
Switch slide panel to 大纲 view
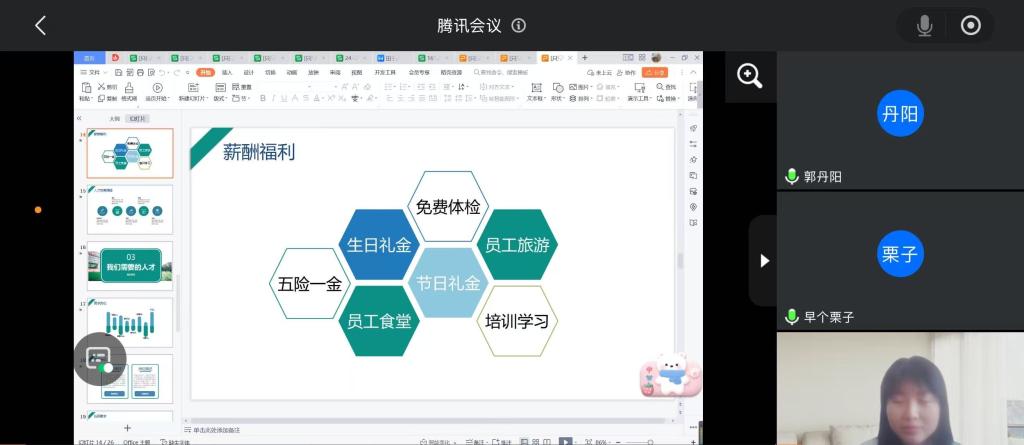pos(114,118)
